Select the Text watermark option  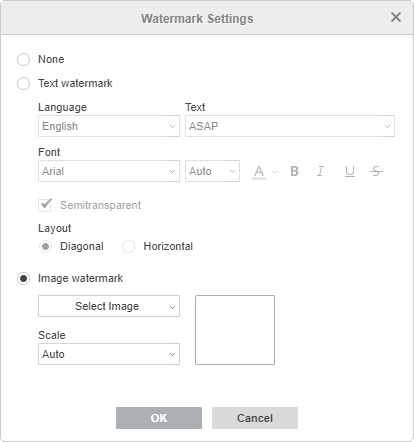pos(23,83)
